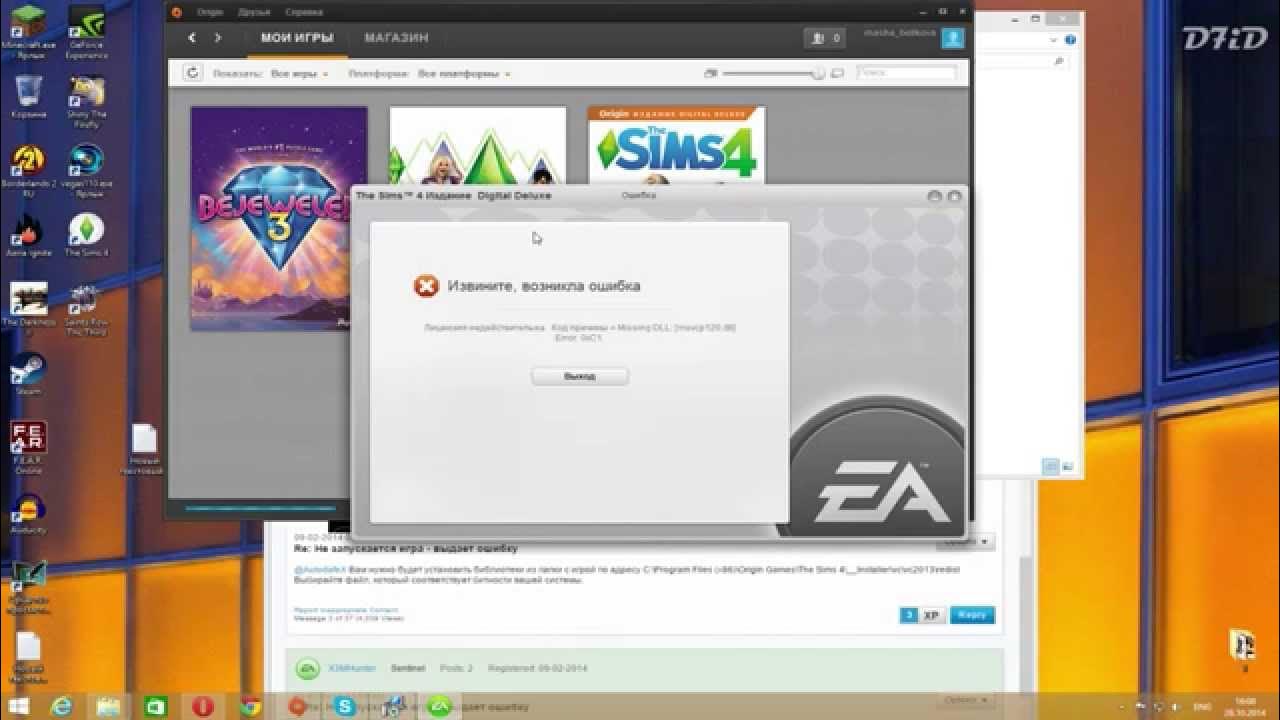The width and height of the screenshot is (1280, 720).
Task: Click the details view toggle in Explorer status bar
Action: [1050, 466]
